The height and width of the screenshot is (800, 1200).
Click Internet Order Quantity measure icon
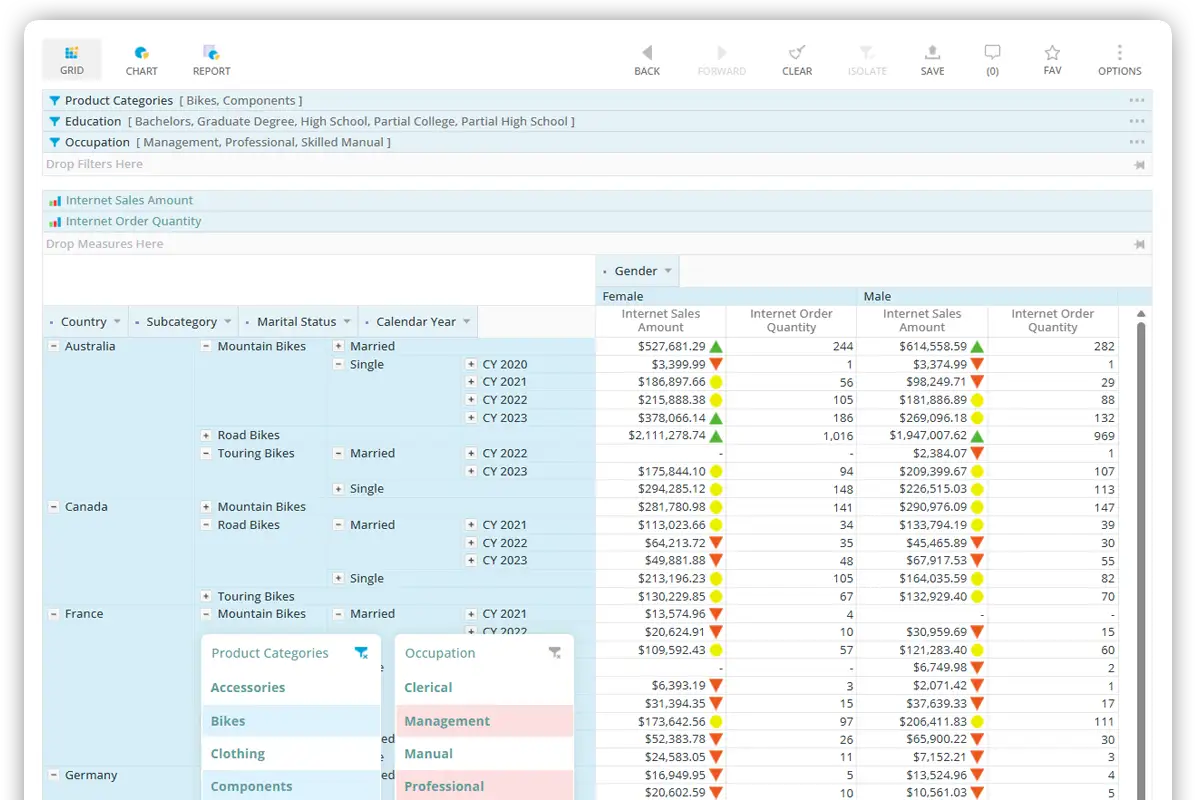[x=55, y=222]
